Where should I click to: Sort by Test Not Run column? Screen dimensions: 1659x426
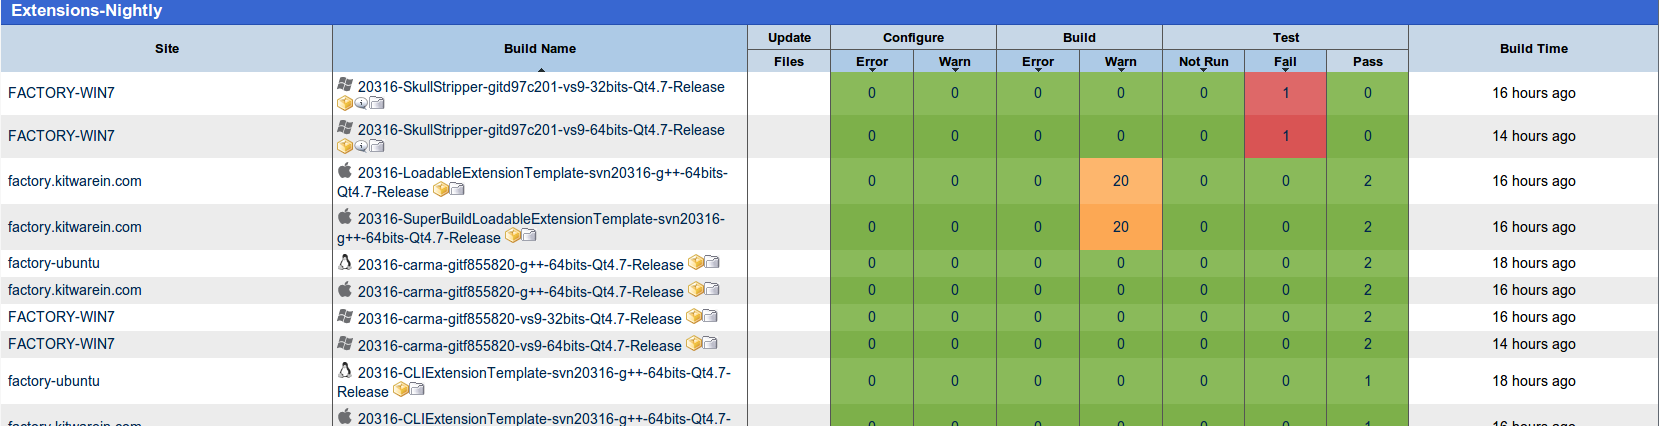click(1203, 61)
